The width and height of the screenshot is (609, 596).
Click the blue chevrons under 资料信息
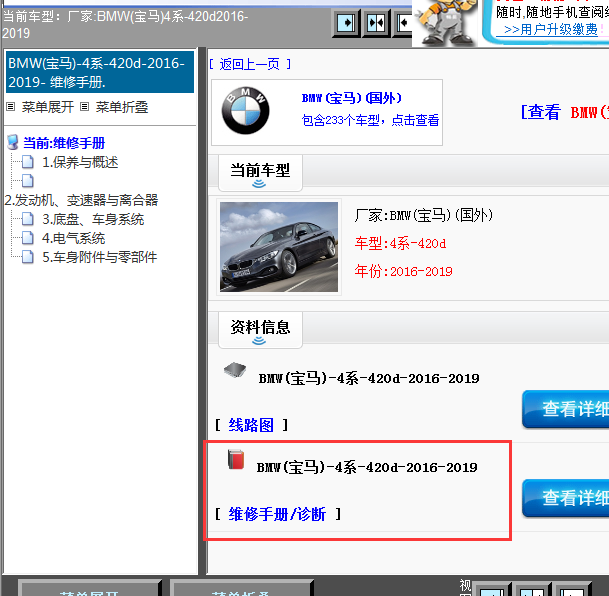point(259,341)
